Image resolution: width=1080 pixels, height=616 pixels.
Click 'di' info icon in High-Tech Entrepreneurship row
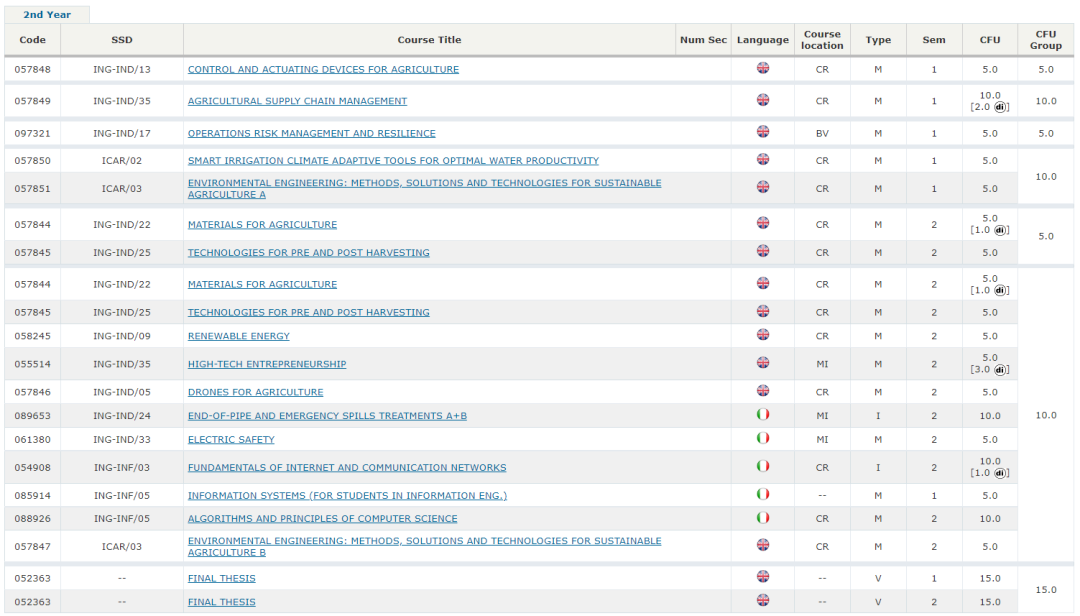1000,370
